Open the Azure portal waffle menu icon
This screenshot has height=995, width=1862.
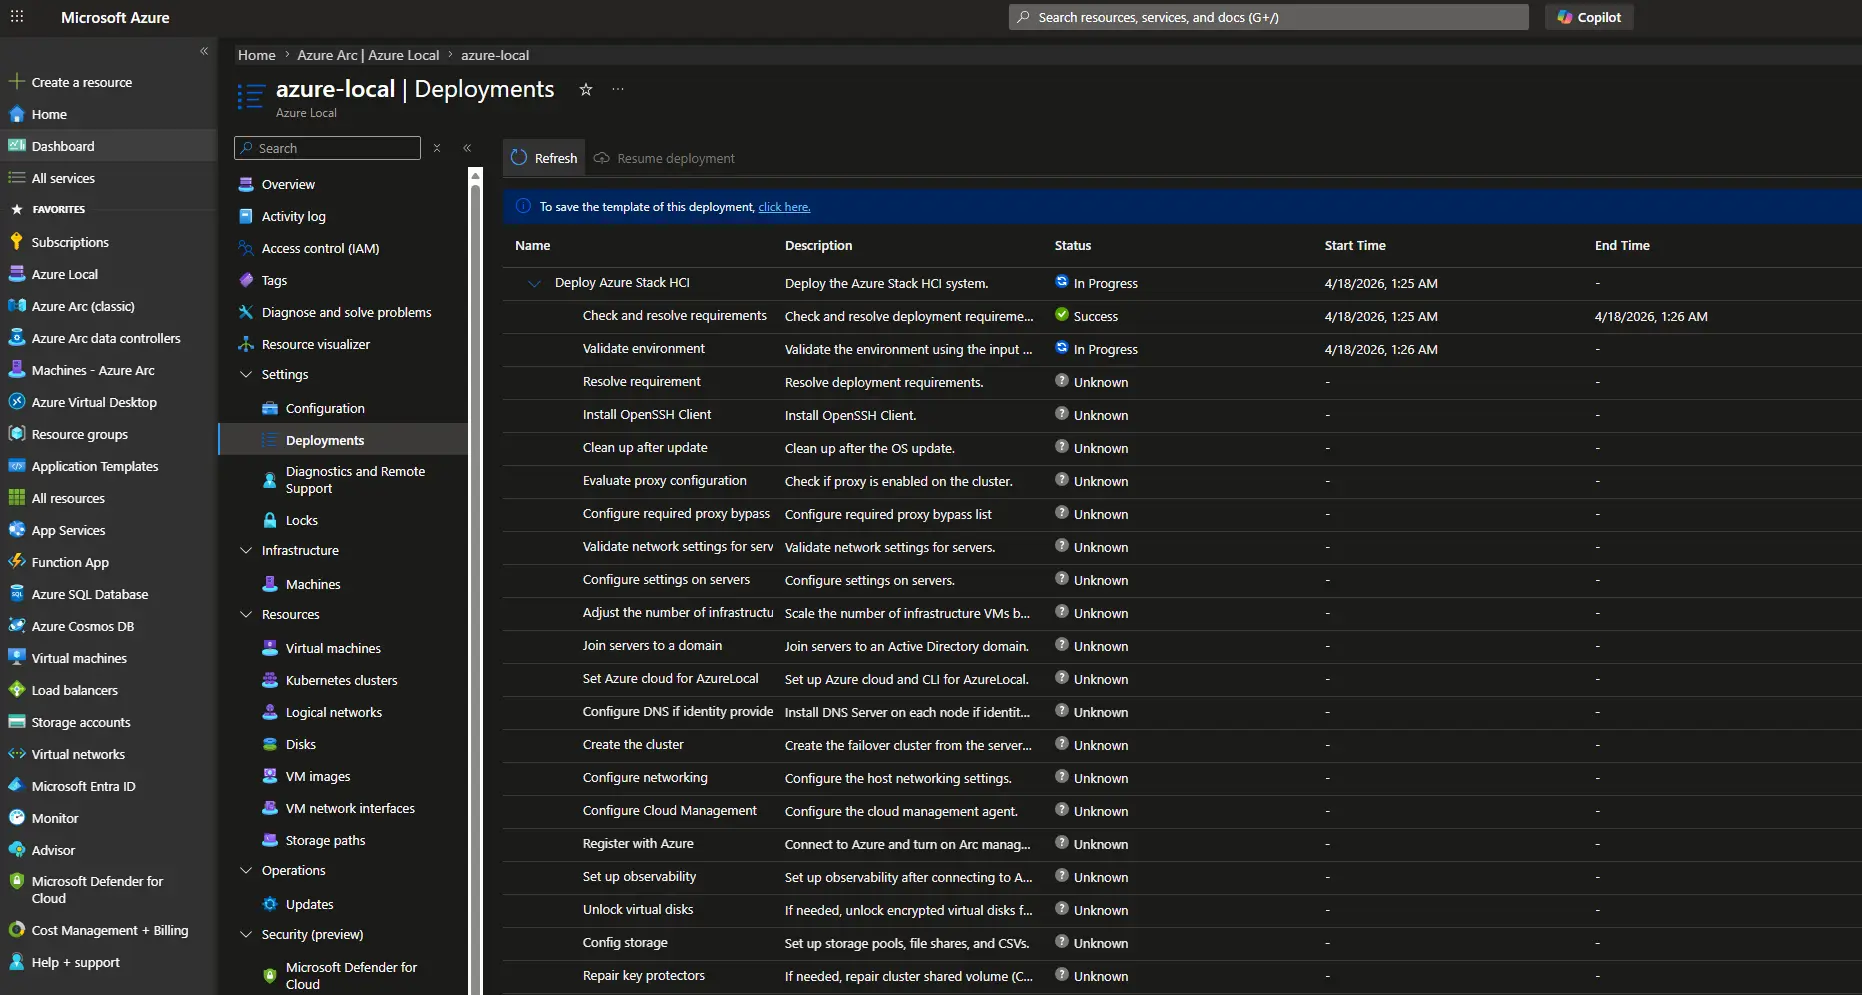[17, 17]
